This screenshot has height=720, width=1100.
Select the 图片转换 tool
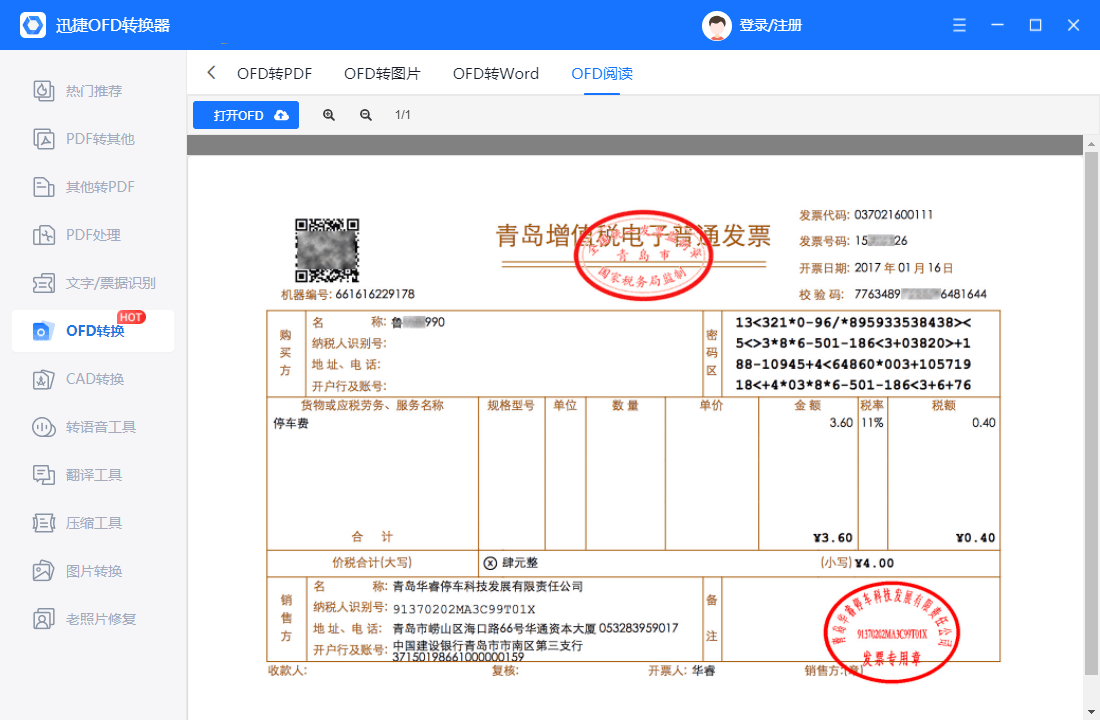click(x=92, y=570)
